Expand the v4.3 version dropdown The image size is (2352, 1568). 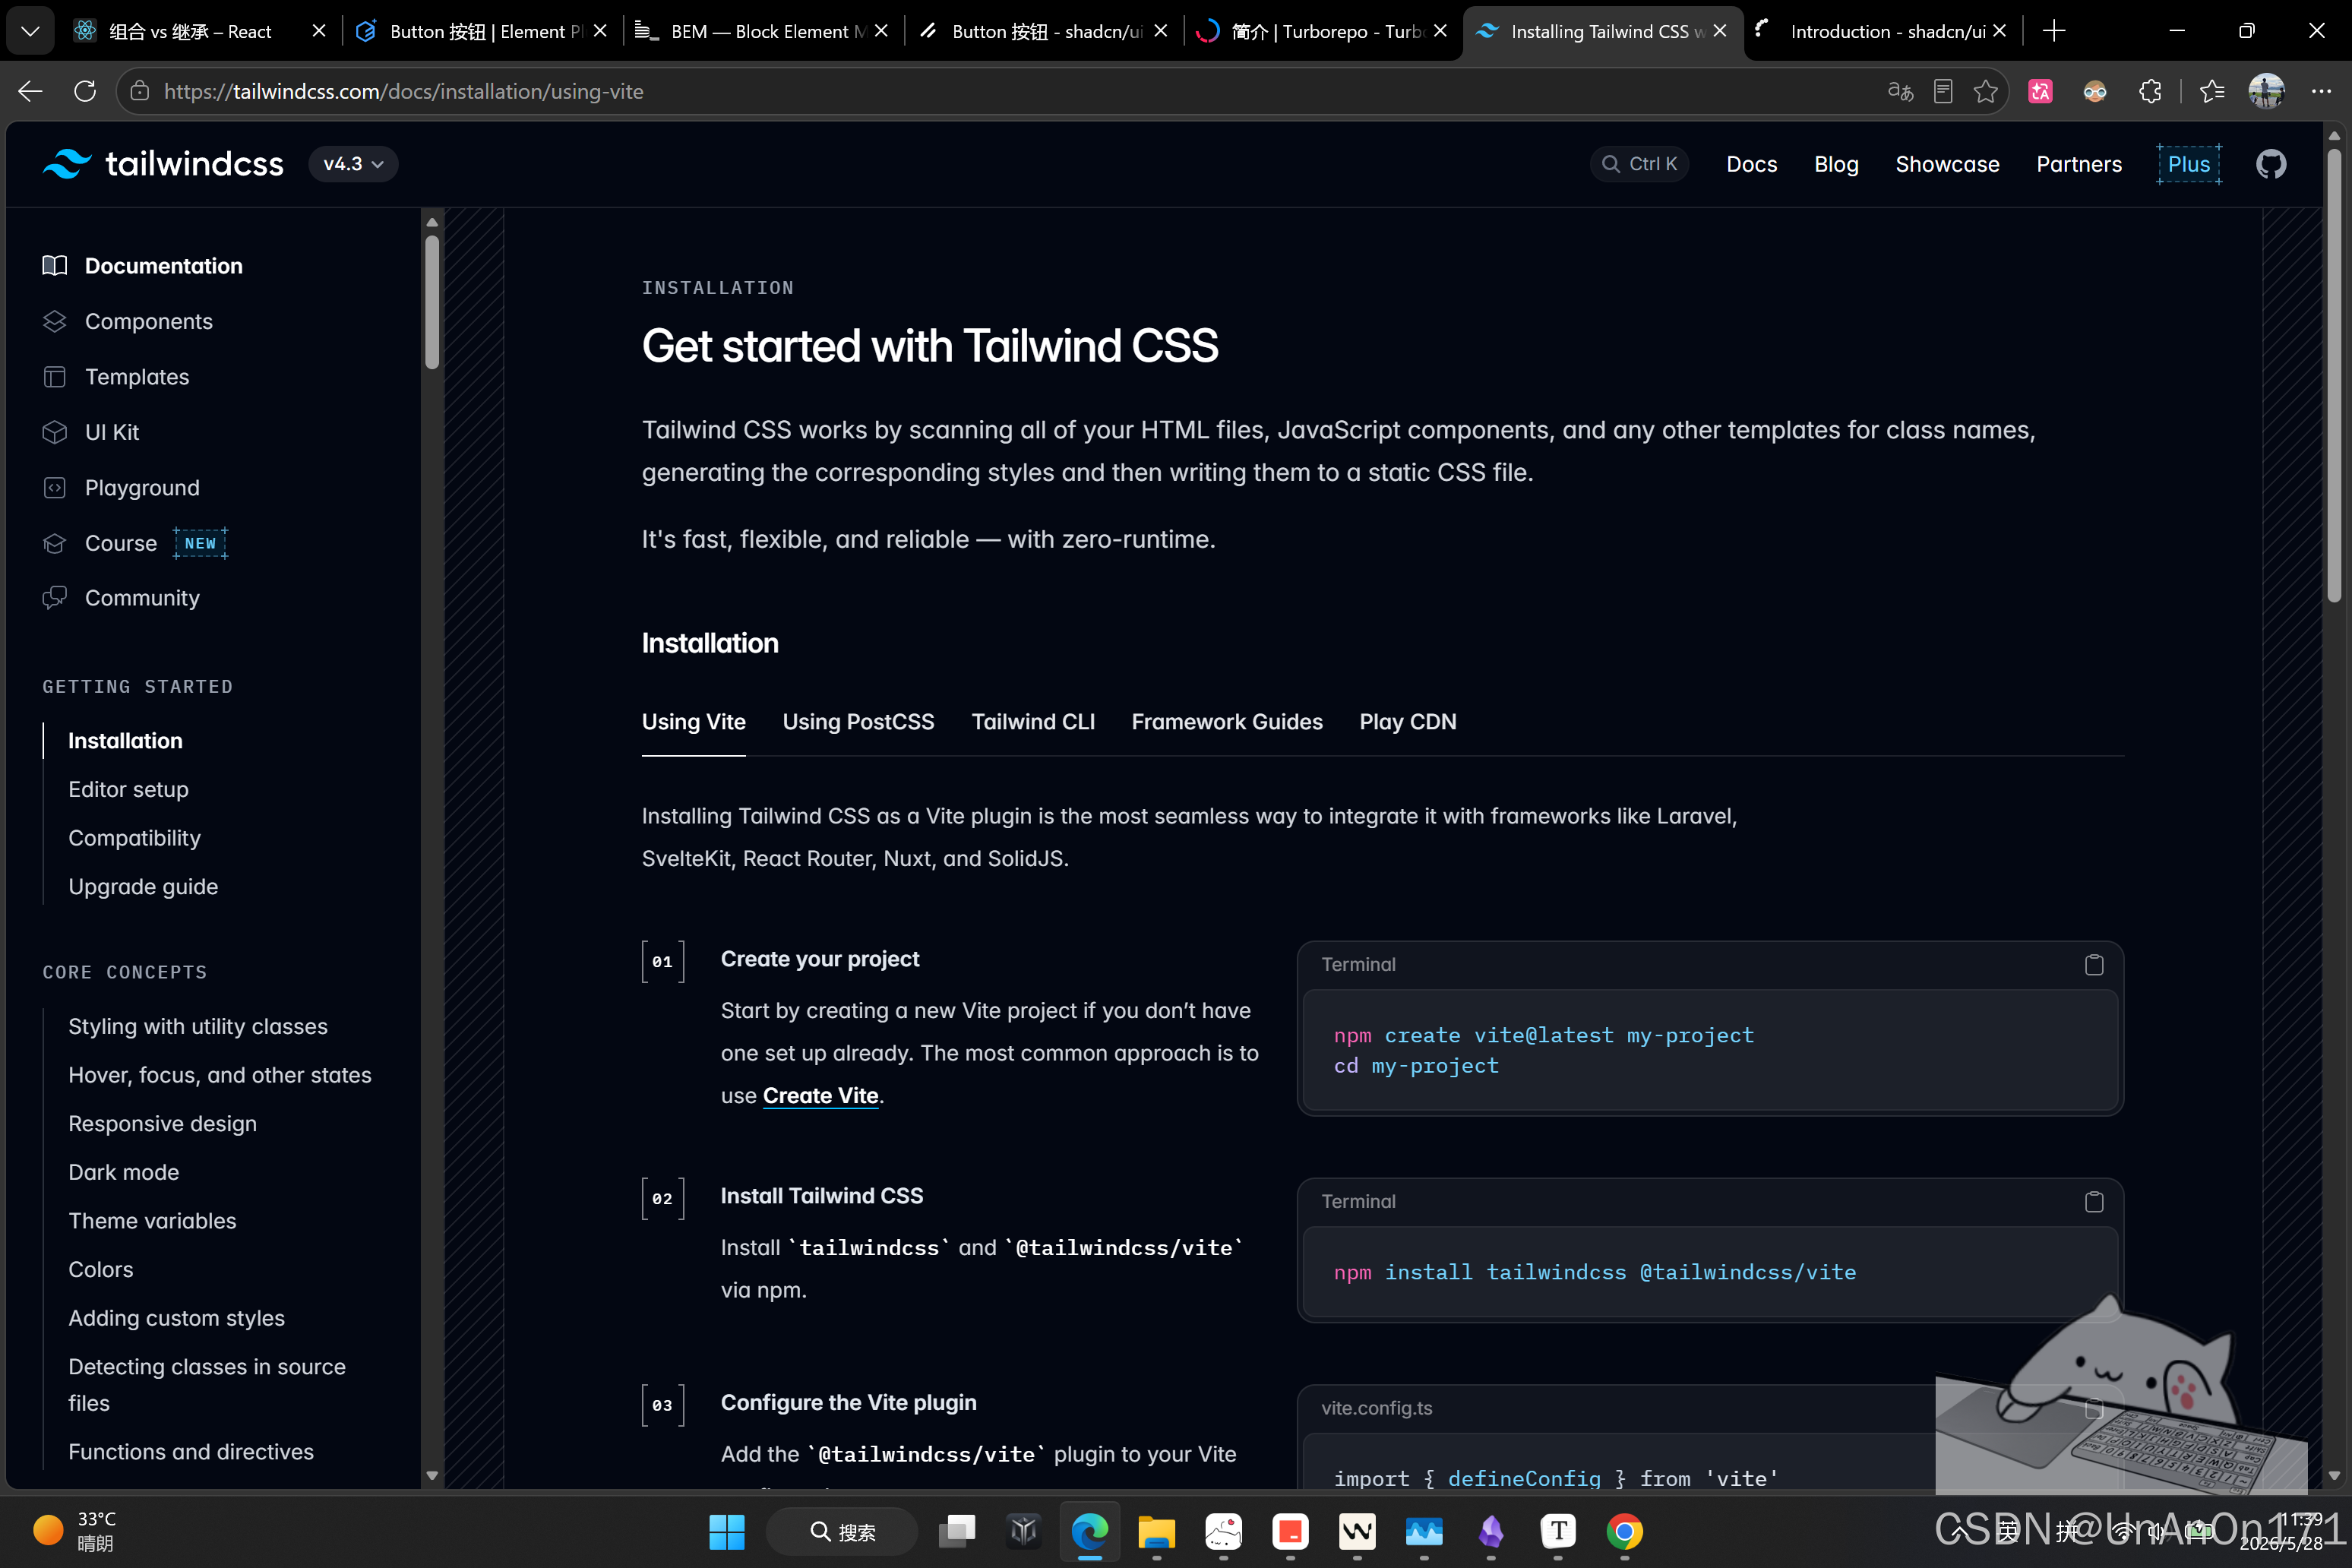[353, 164]
